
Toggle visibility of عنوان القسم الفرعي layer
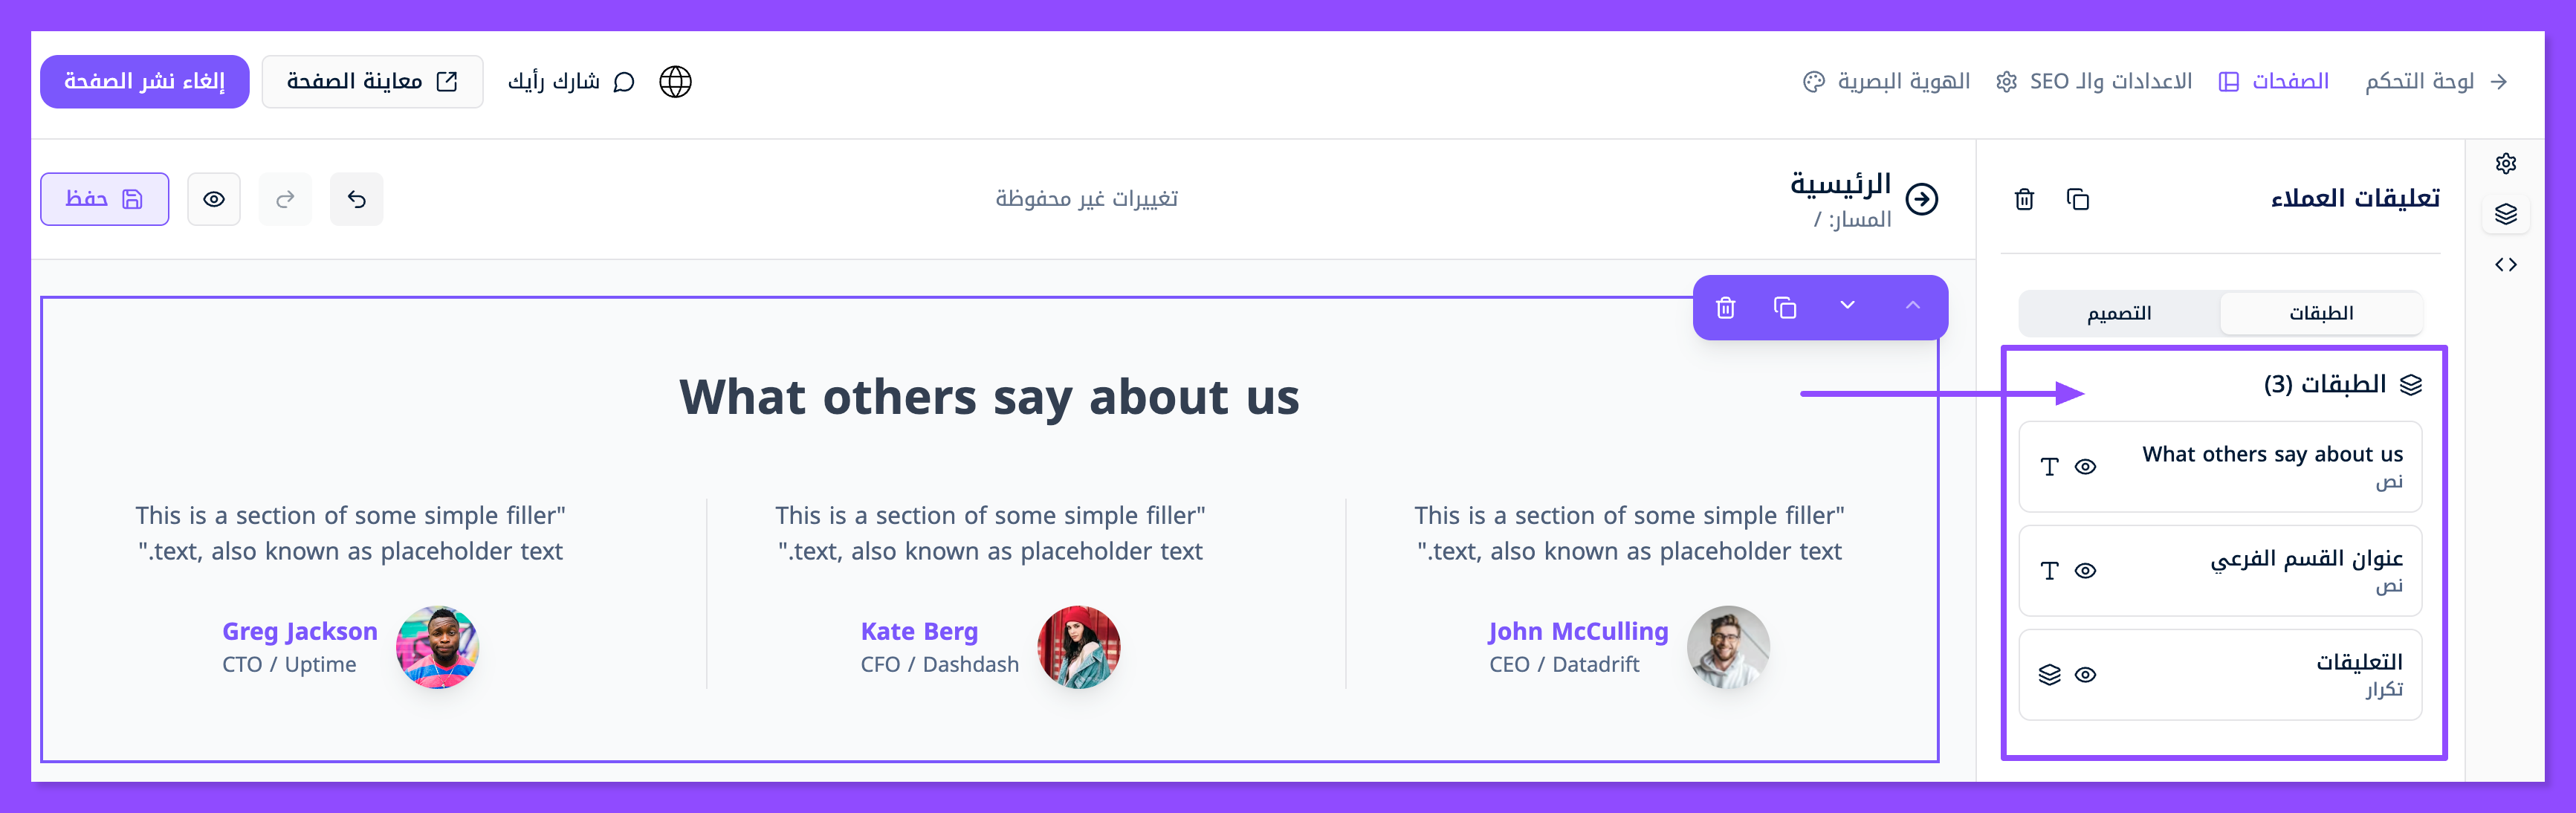[x=2085, y=571]
